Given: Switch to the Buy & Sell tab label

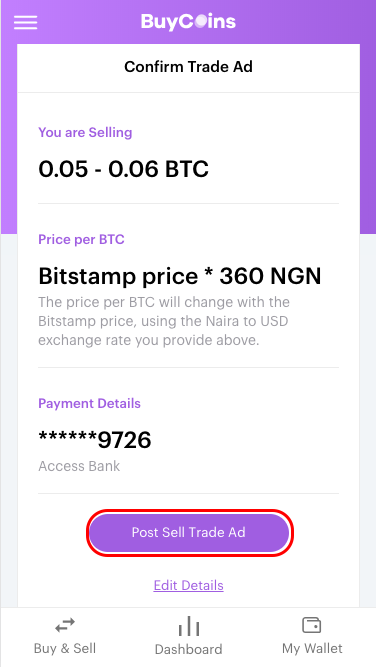Looking at the screenshot, I should point(65,648).
